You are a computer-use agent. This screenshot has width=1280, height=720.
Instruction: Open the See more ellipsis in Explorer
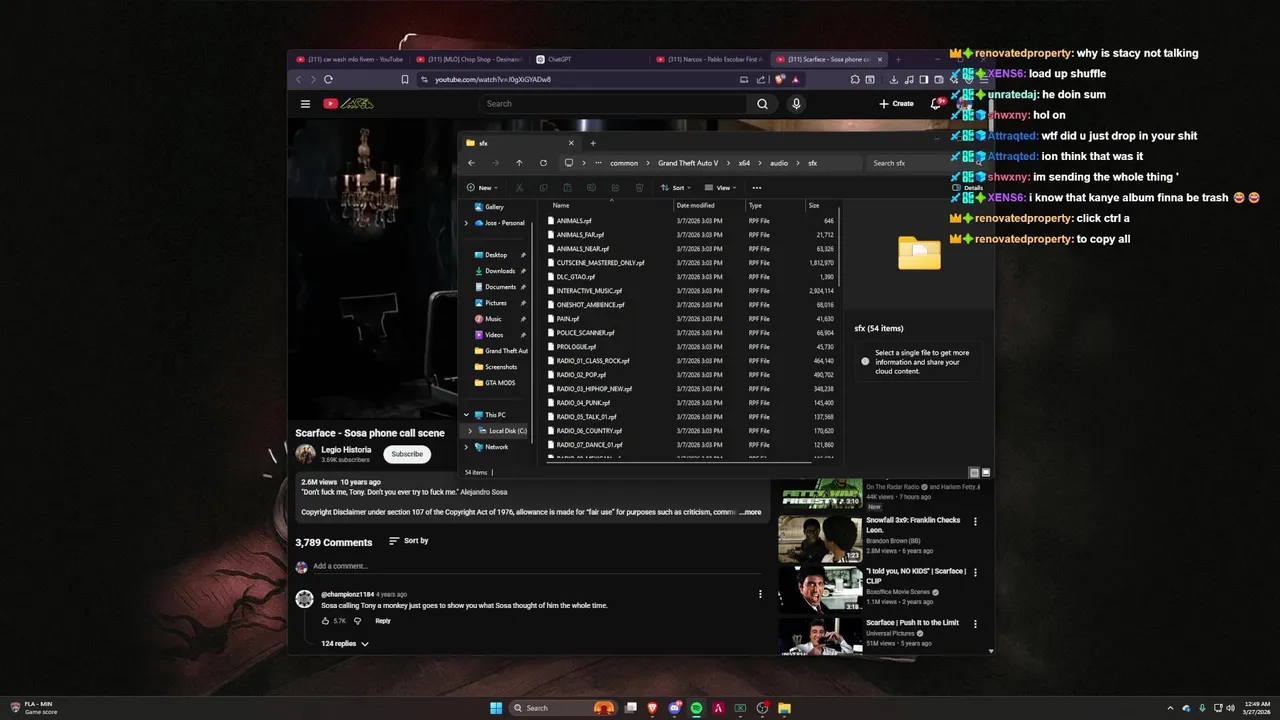[756, 187]
